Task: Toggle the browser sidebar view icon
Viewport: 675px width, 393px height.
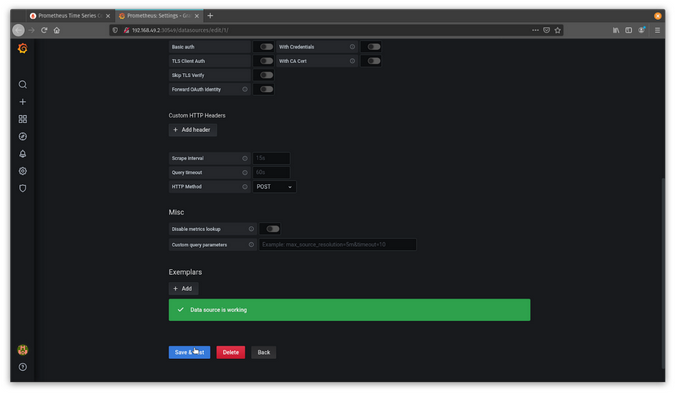Action: coord(629,30)
